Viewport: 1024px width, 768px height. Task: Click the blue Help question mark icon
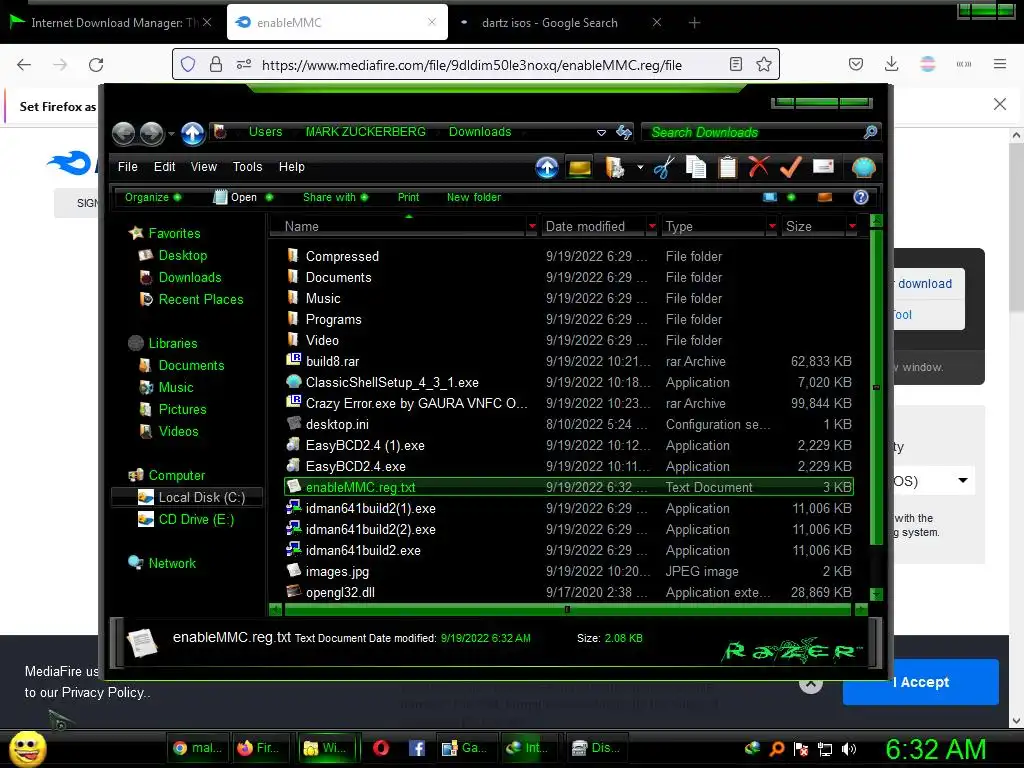coord(861,197)
